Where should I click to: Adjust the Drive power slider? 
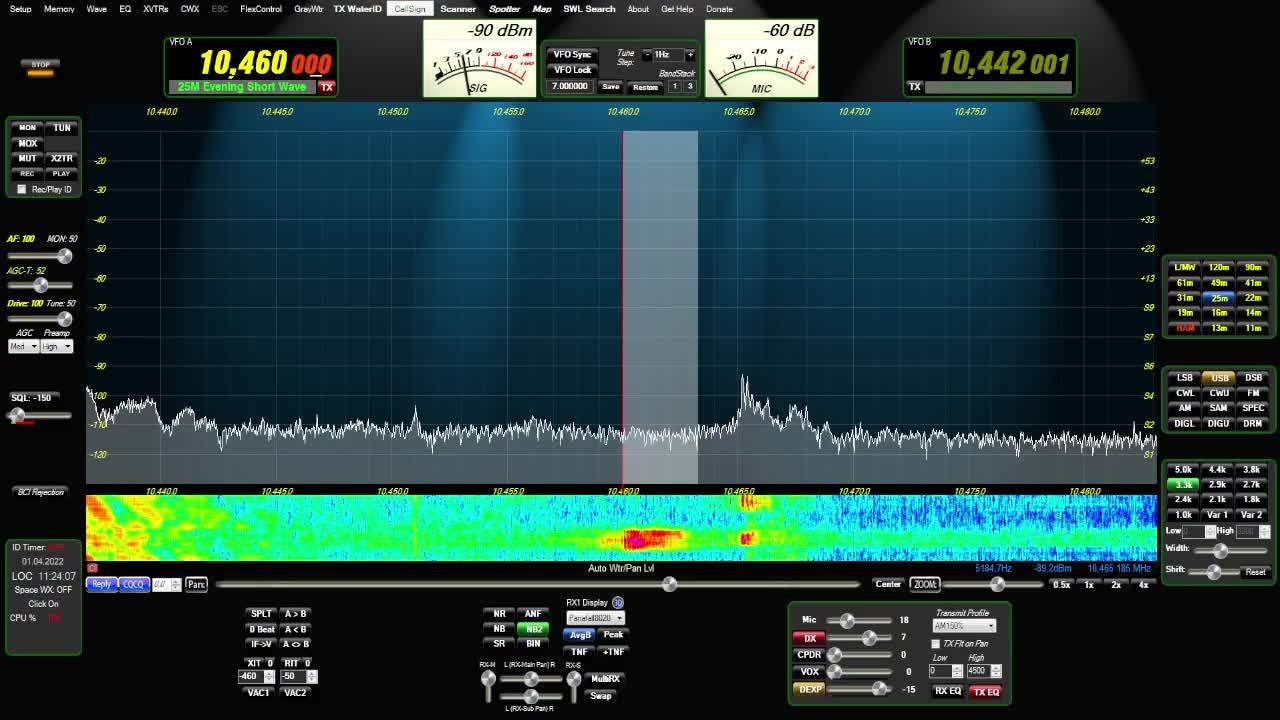(40, 319)
